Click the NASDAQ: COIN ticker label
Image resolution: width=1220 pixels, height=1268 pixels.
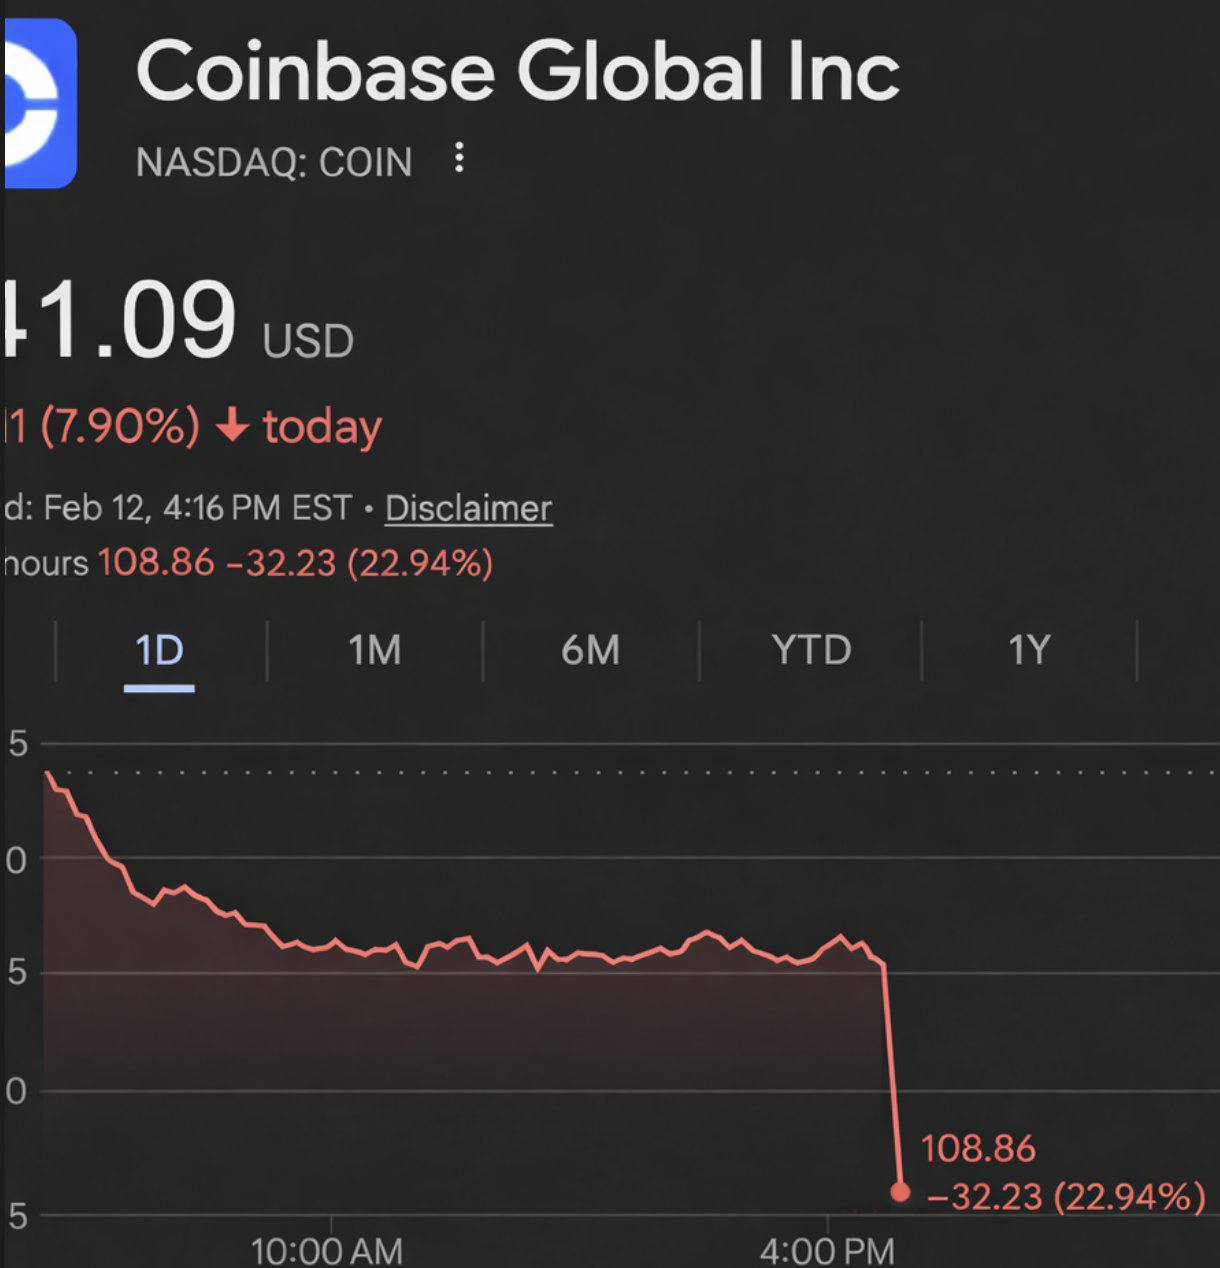tap(274, 162)
